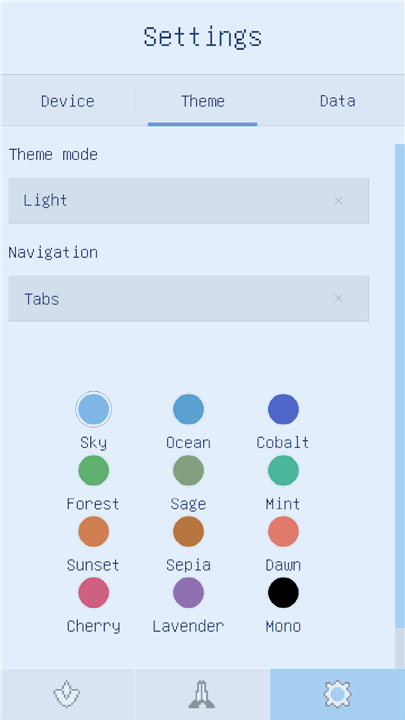Pick the Sunset orange swatch
Screen dimensions: 405x720
[x=94, y=531]
